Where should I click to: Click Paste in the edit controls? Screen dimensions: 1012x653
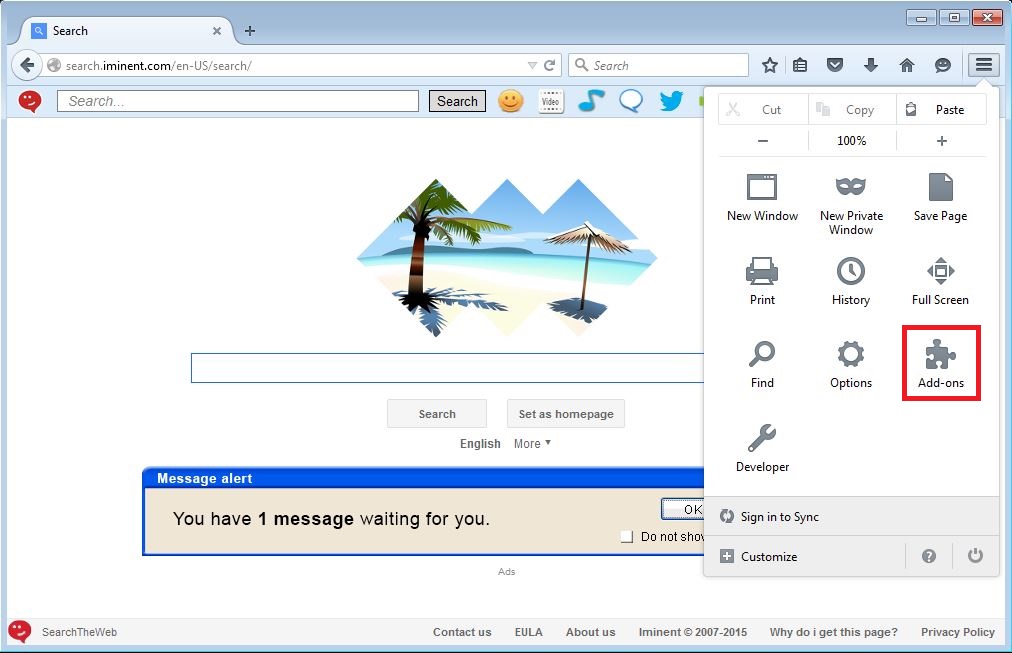coord(942,109)
